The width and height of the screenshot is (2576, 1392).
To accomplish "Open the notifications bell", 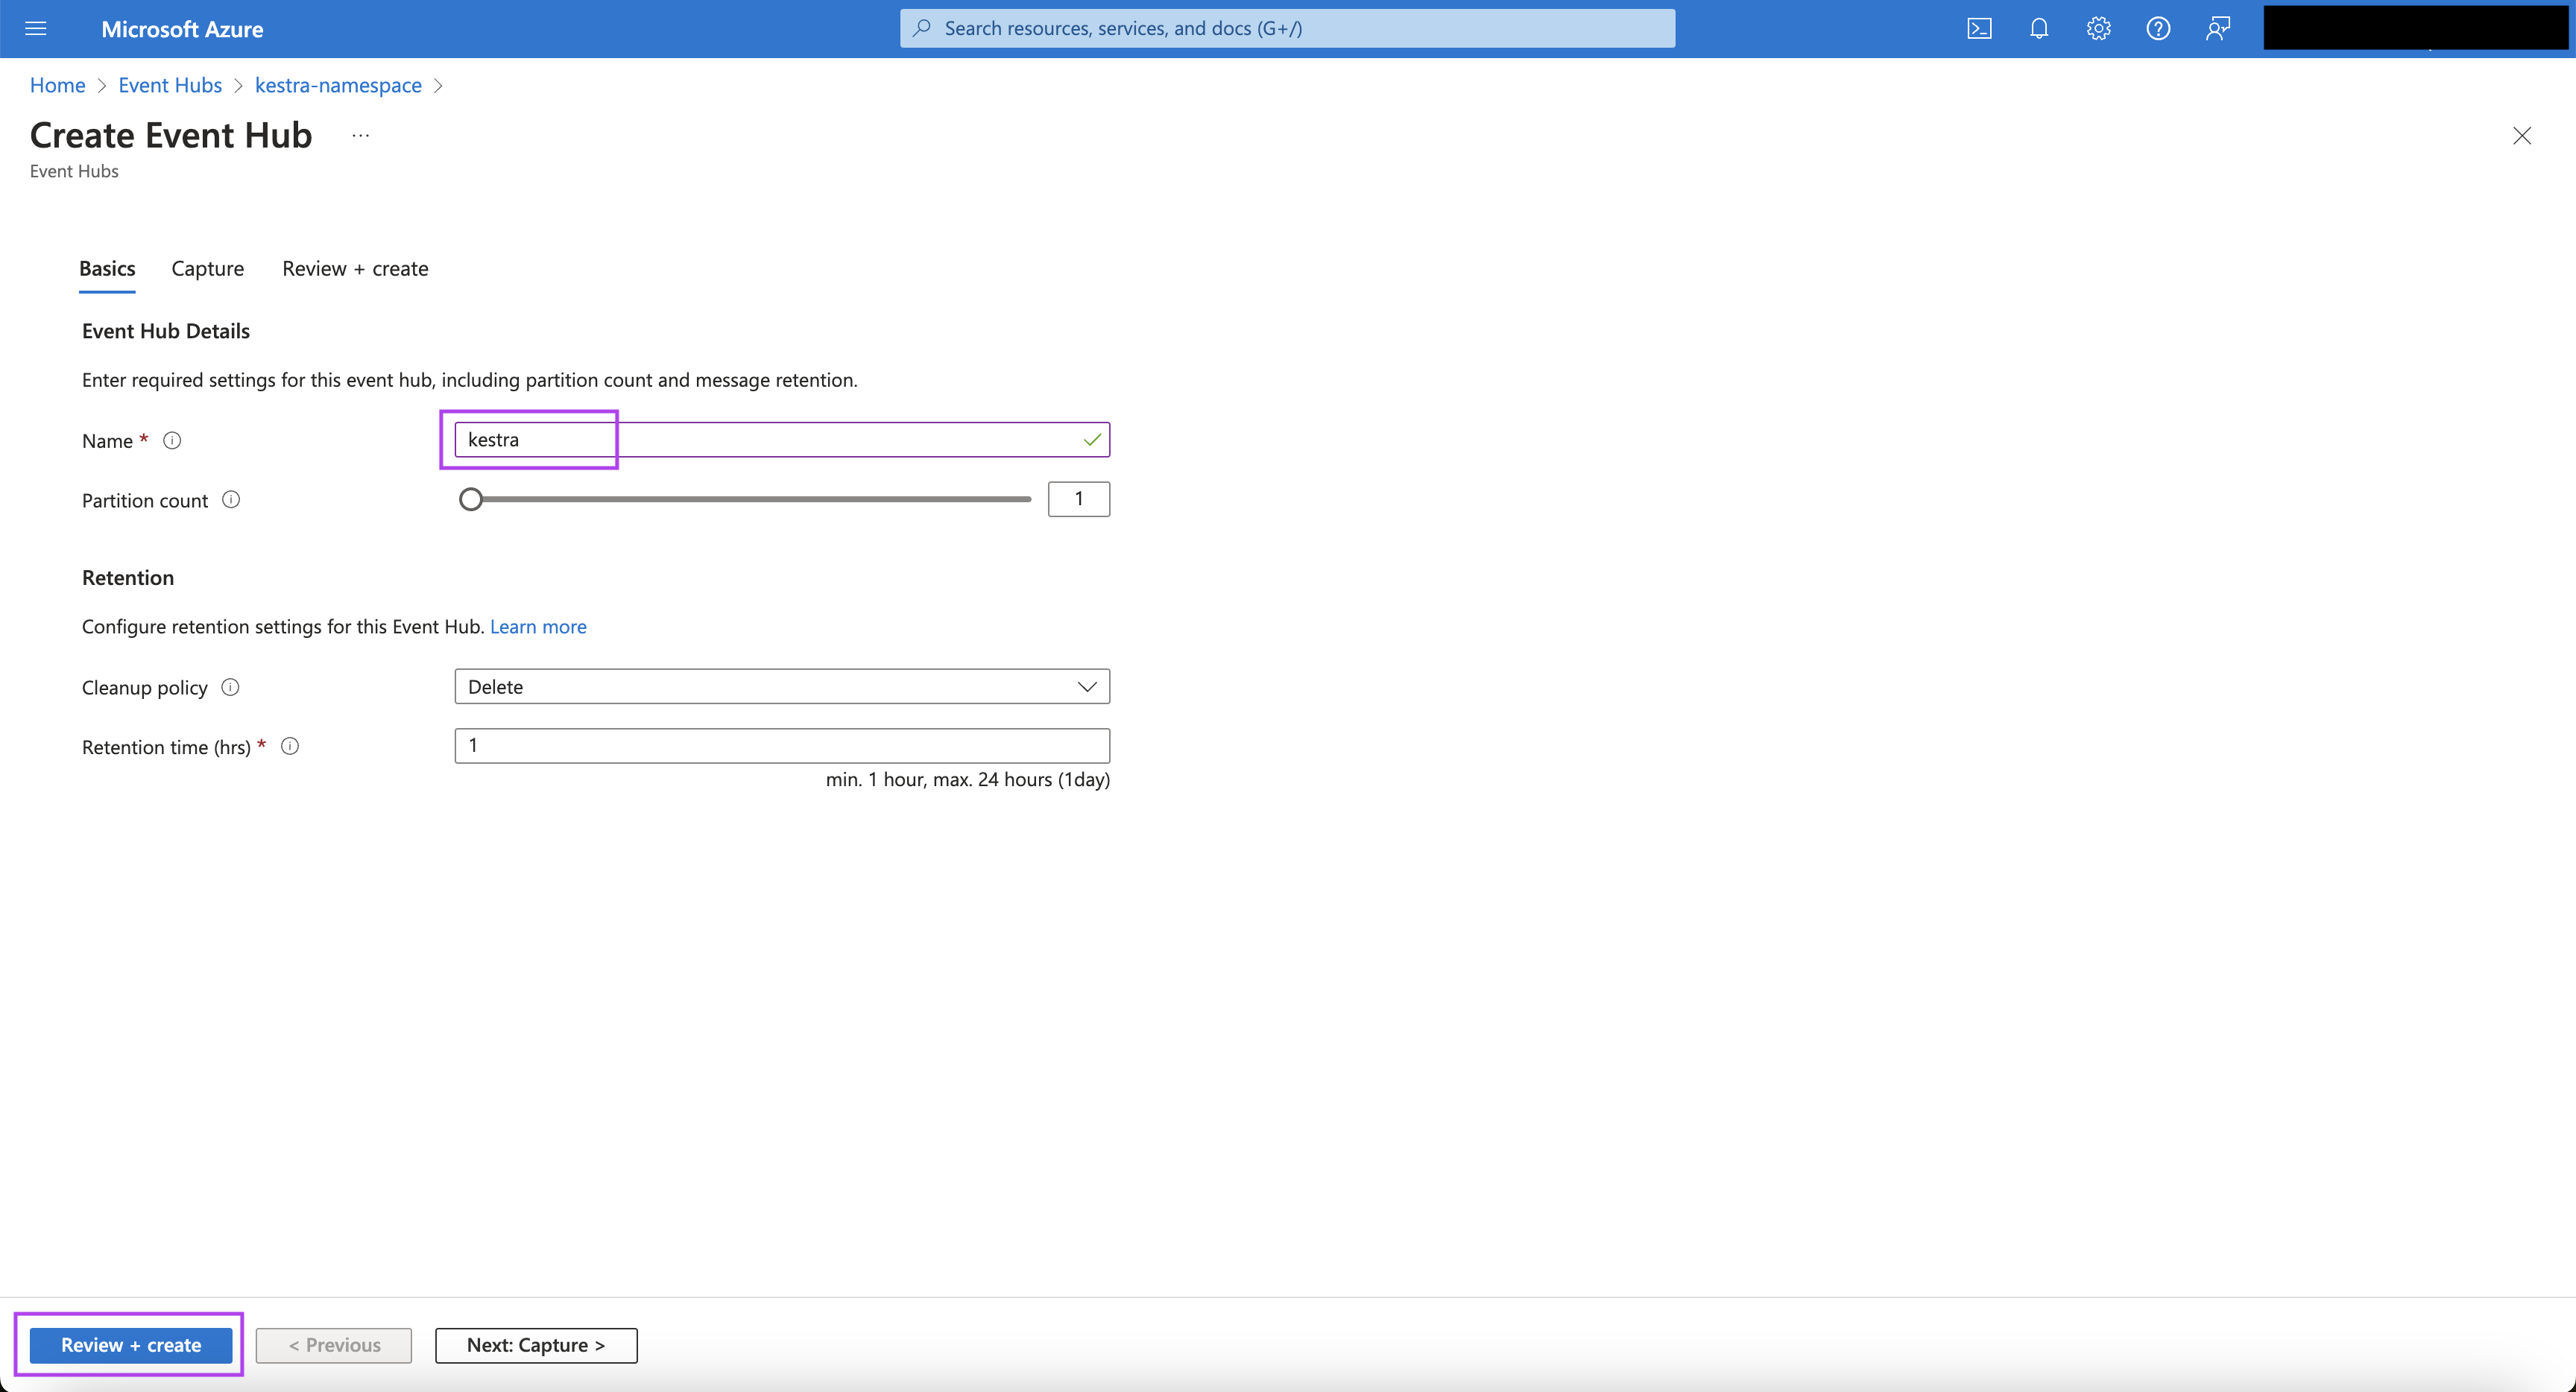I will point(2039,29).
